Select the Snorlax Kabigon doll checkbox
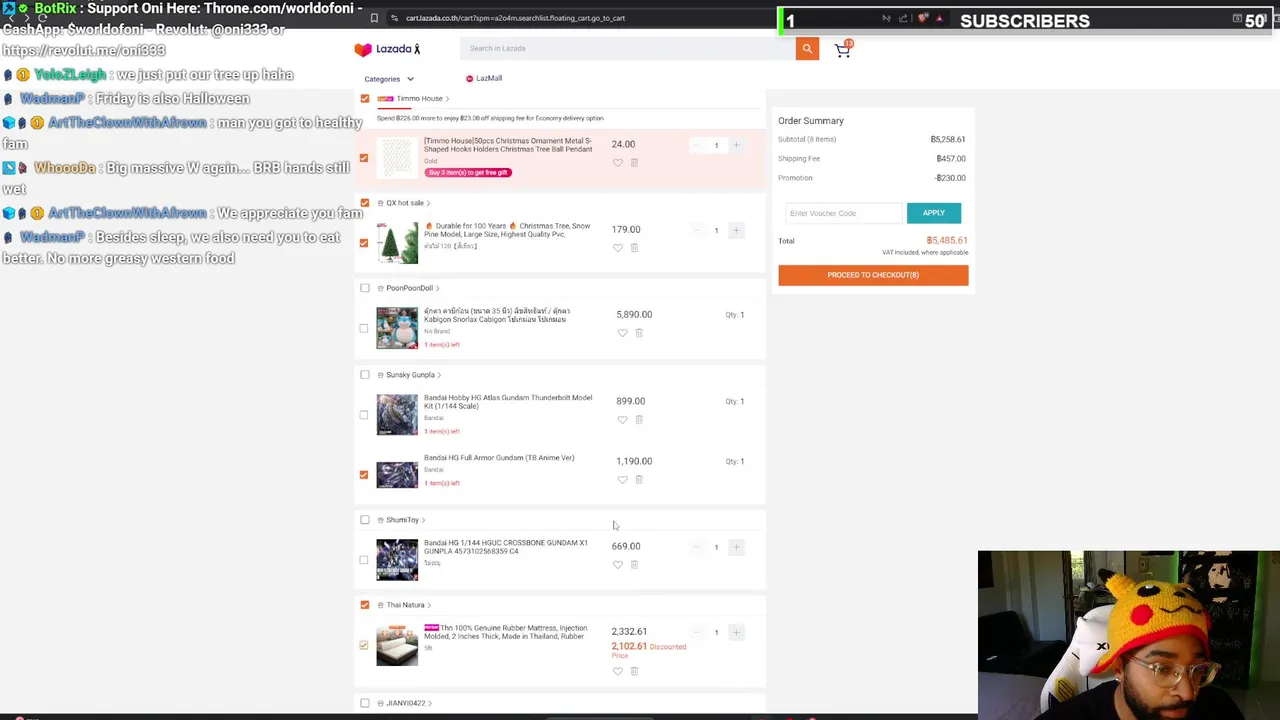The height and width of the screenshot is (720, 1280). [x=364, y=328]
